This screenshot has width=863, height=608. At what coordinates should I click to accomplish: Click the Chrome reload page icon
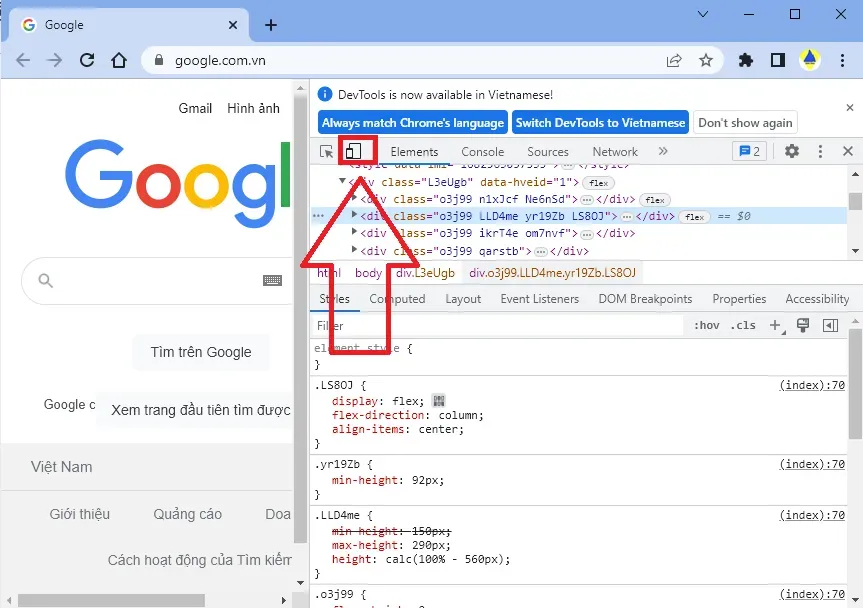(x=87, y=60)
